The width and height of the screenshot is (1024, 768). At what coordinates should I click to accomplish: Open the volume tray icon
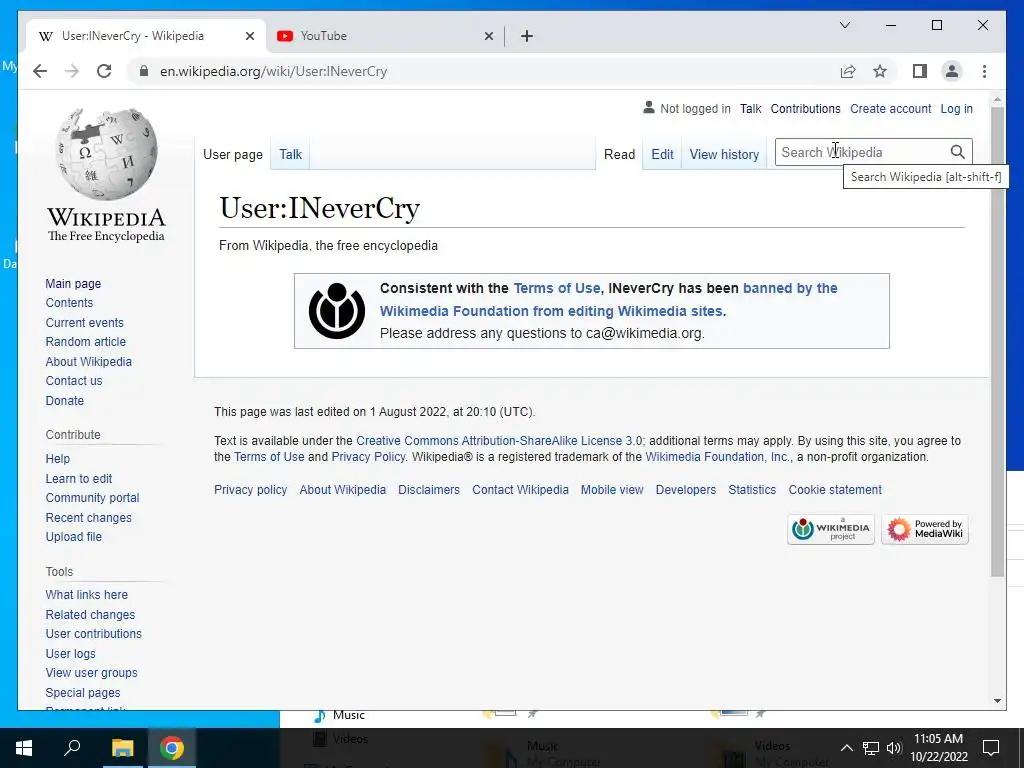point(894,748)
